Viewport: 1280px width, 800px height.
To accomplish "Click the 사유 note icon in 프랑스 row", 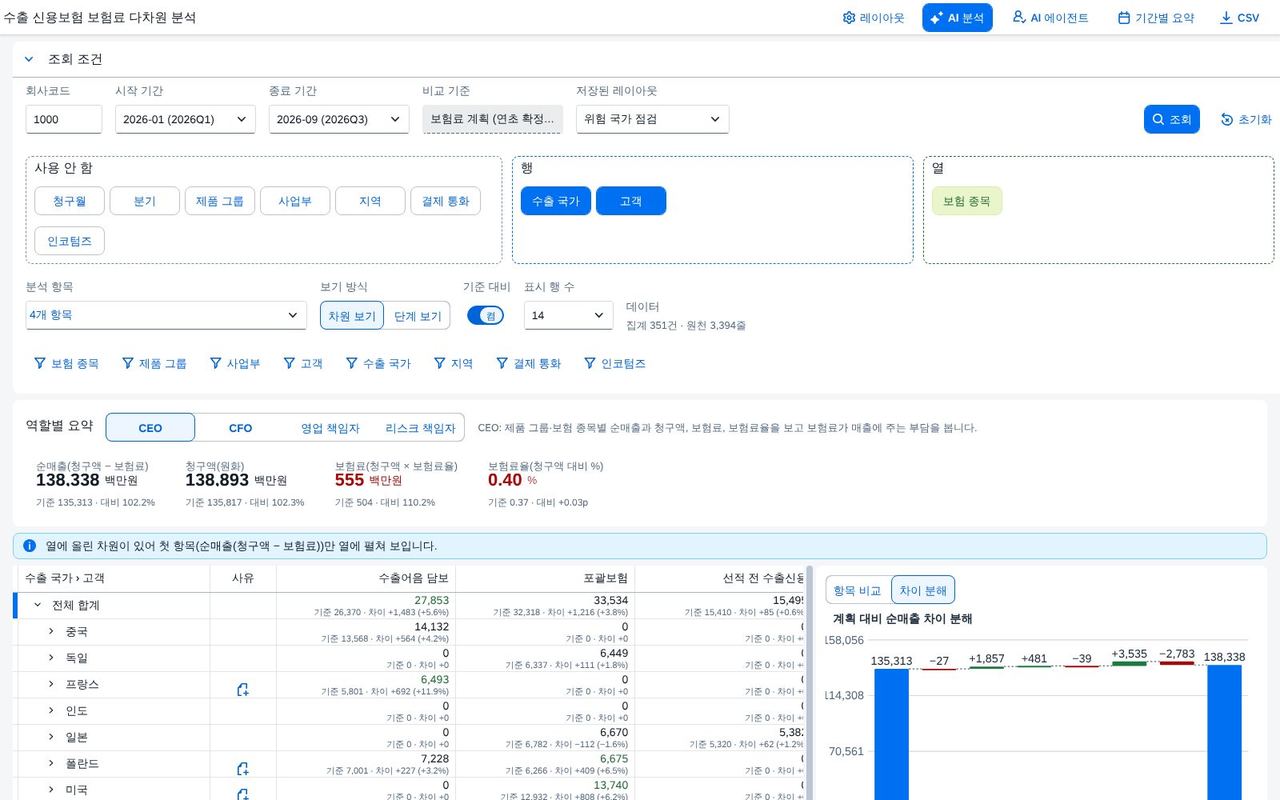I will click(242, 689).
